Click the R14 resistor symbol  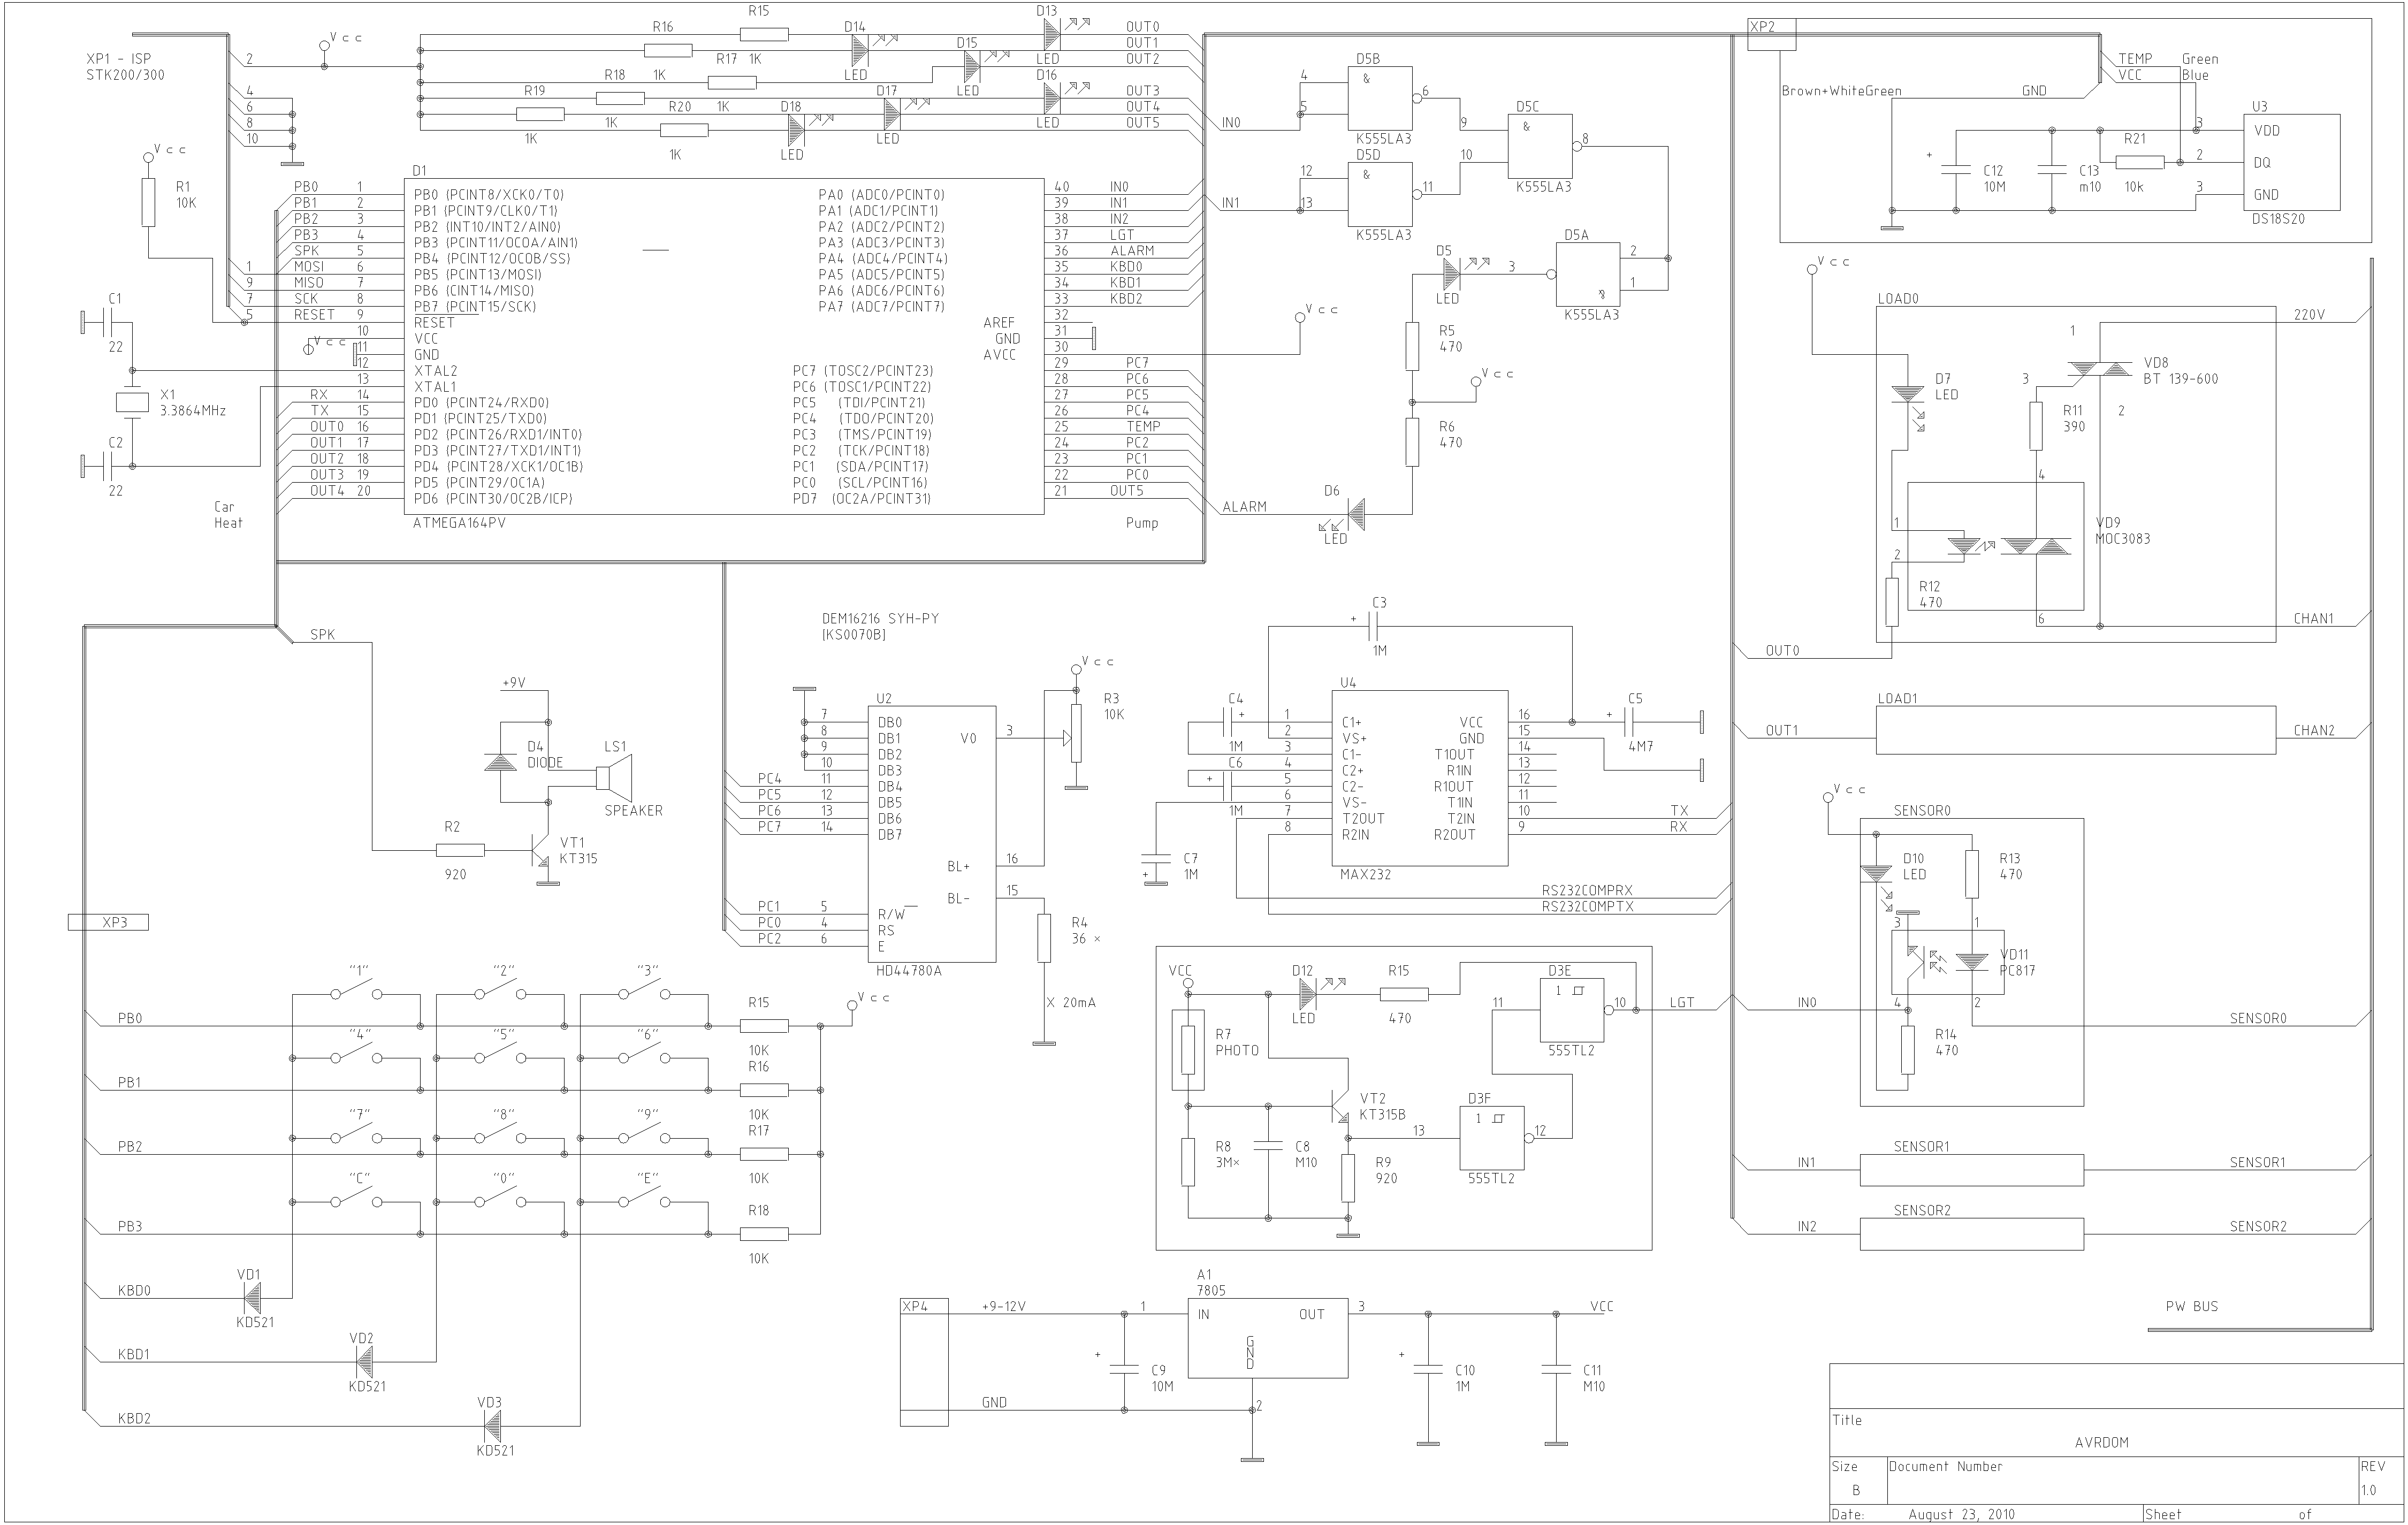(1908, 1050)
